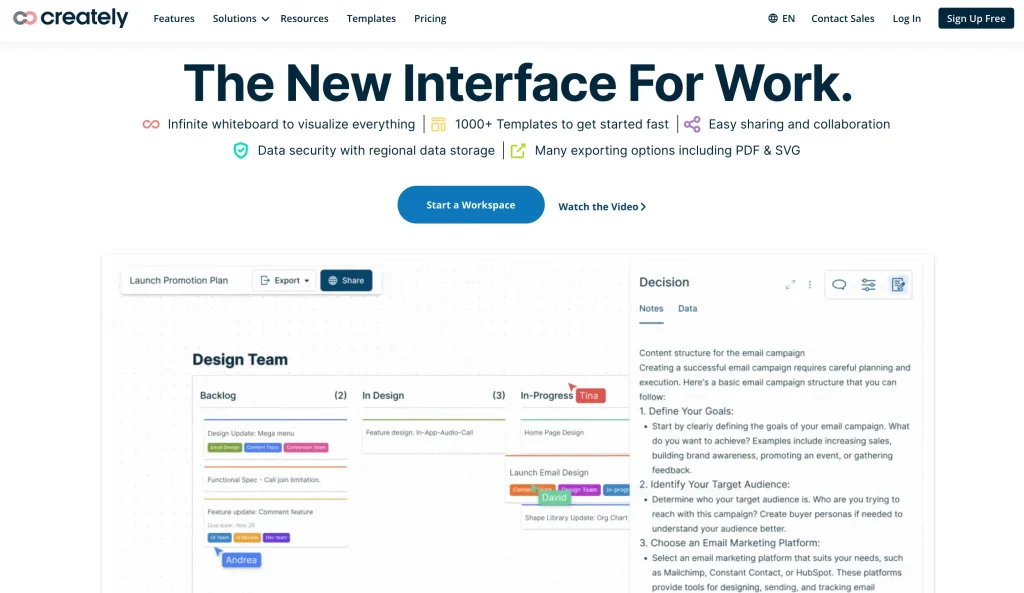Click the Sign Up Free button
Screen dimensions: 1024x593
tap(976, 18)
